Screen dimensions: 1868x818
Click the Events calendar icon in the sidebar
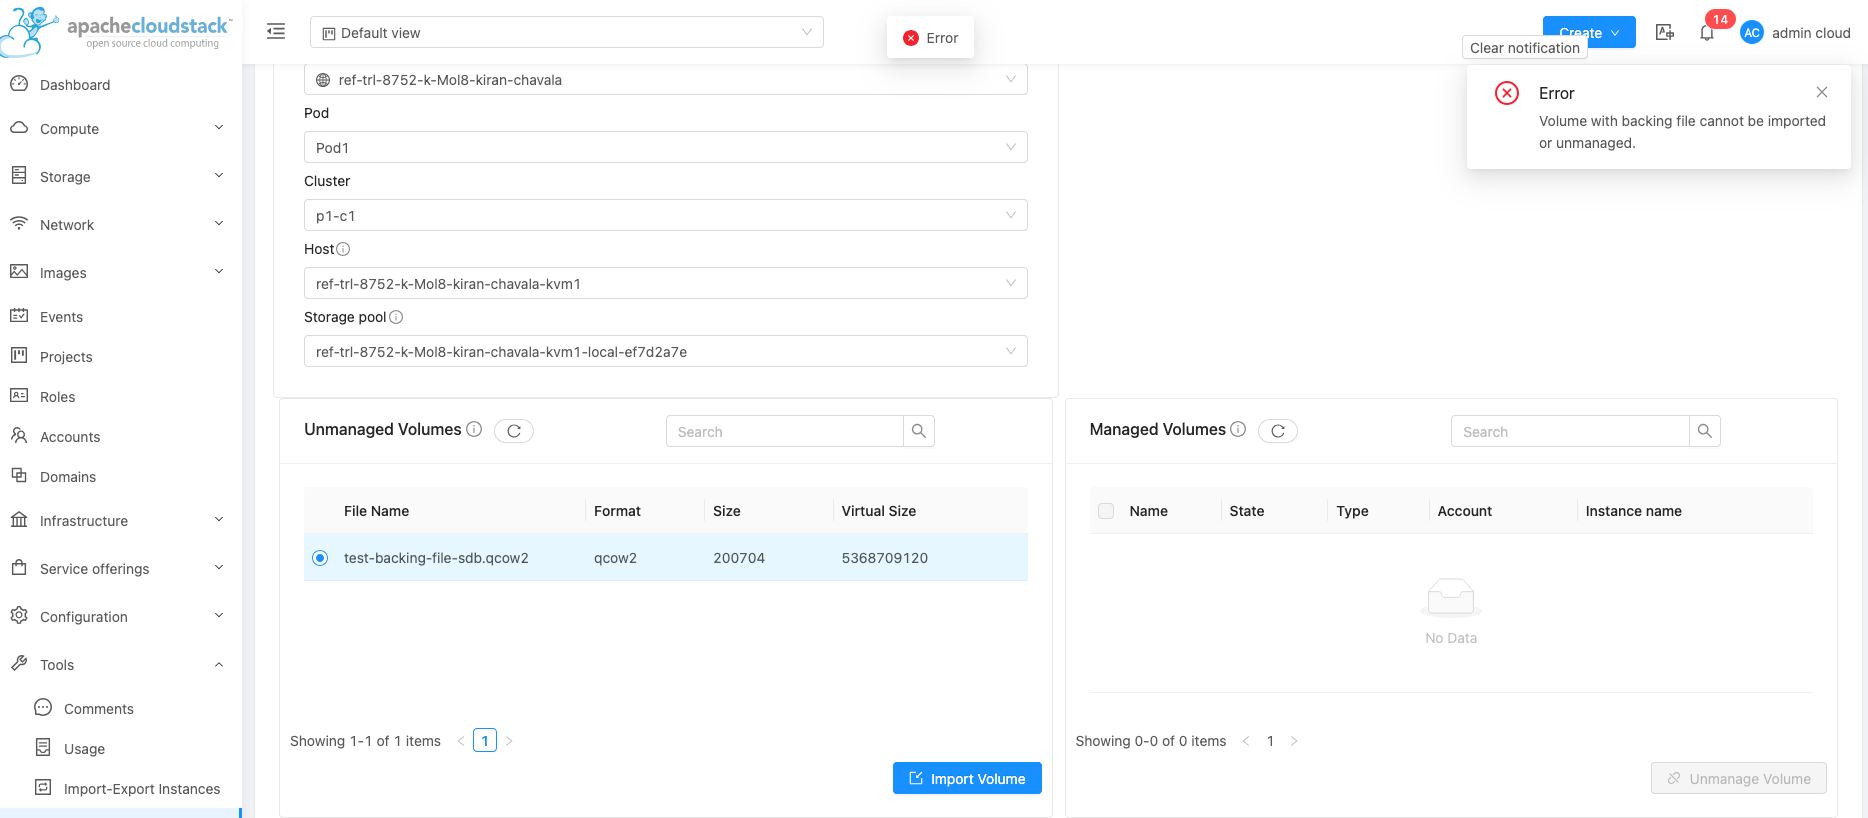pyautogui.click(x=19, y=316)
